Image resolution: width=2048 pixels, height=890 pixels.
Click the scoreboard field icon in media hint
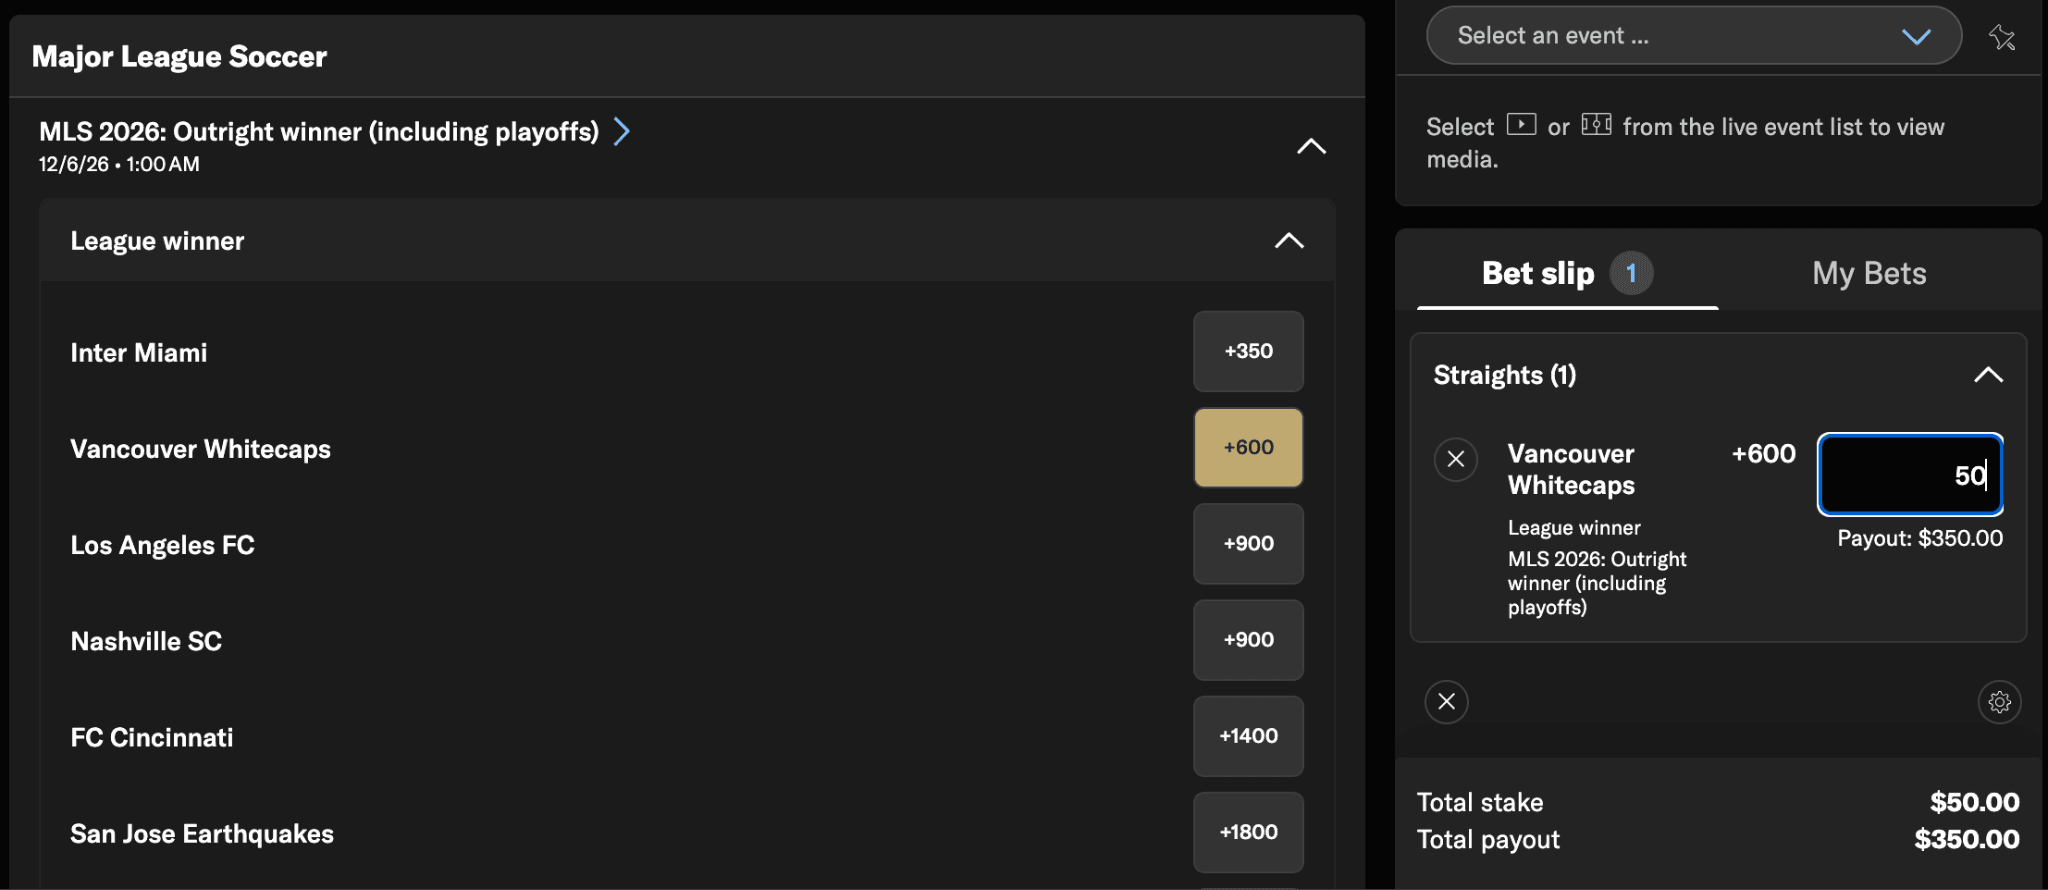click(1596, 125)
